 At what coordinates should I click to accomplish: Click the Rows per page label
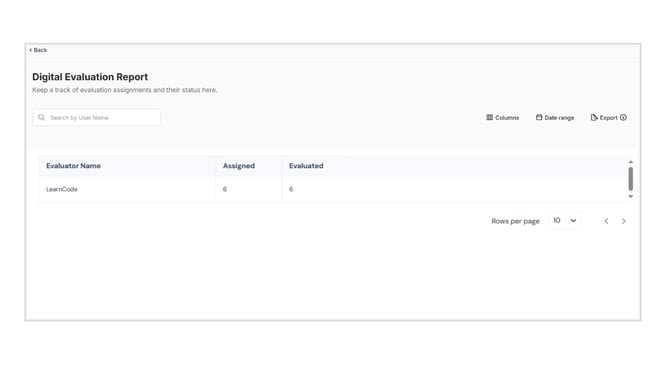tap(515, 221)
